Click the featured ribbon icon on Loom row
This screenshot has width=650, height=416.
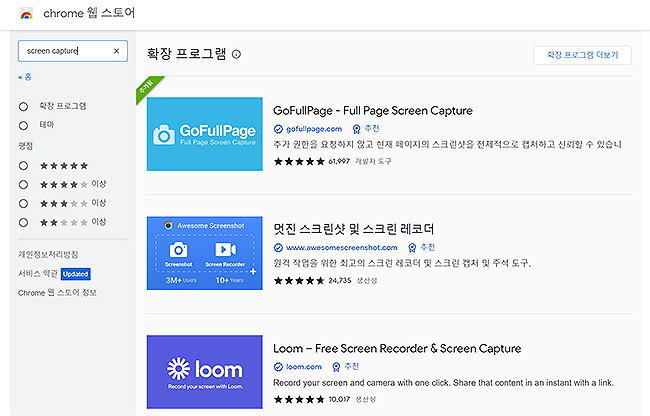(336, 367)
